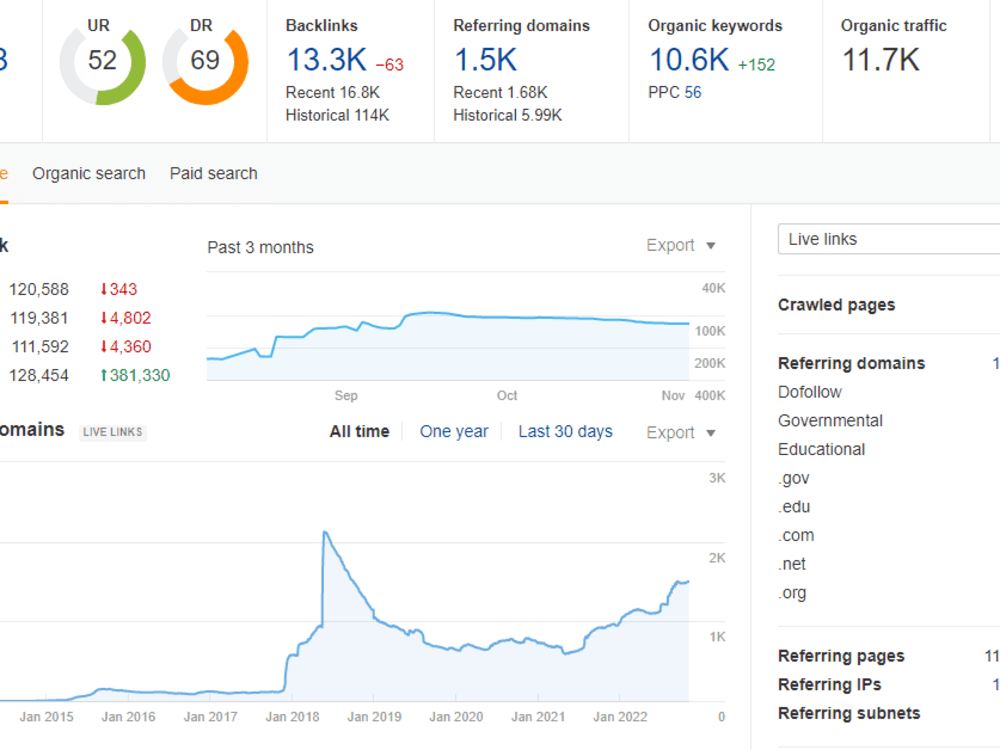The width and height of the screenshot is (1000, 750).
Task: Click the +152 organic keywords change
Action: pyautogui.click(x=756, y=65)
